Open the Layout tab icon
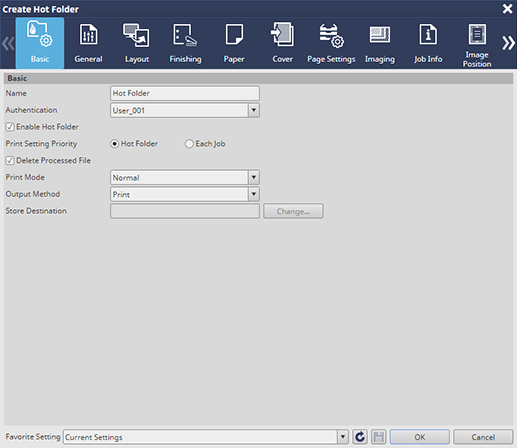The height and width of the screenshot is (448, 517). (136, 35)
